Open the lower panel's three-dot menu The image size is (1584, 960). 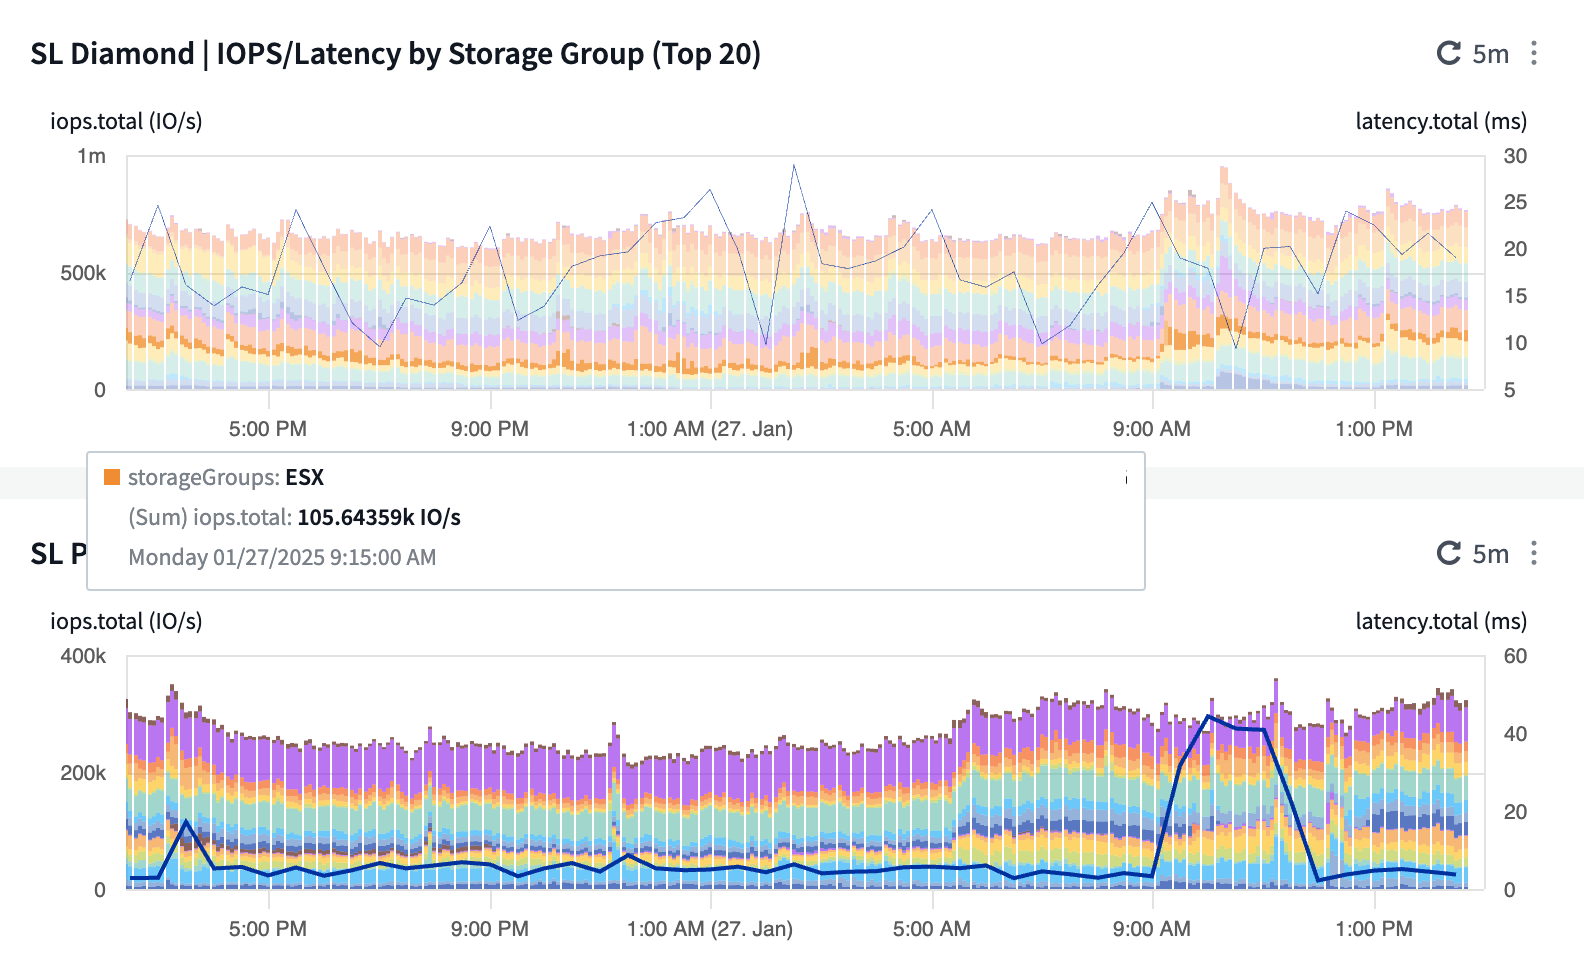click(1534, 553)
